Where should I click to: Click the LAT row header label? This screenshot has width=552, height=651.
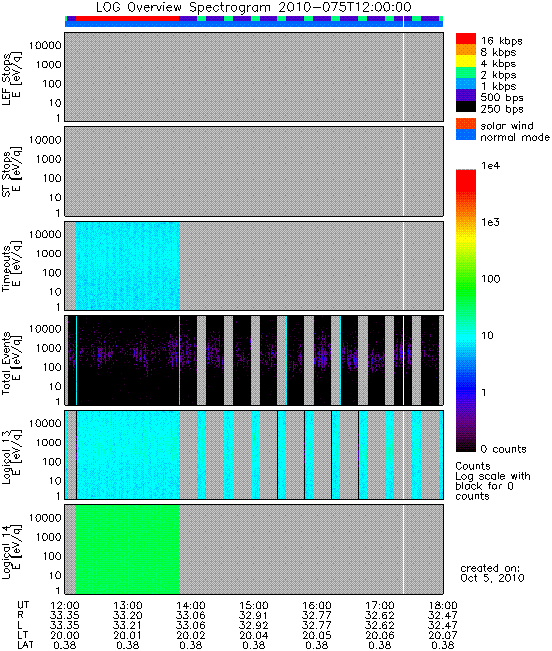click(25, 645)
